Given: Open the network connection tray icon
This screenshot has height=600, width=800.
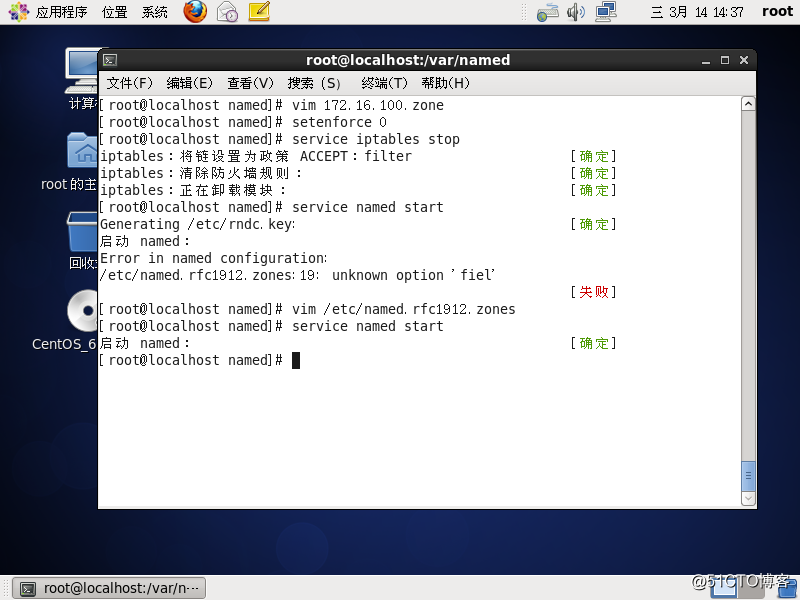Looking at the screenshot, I should tap(606, 12).
